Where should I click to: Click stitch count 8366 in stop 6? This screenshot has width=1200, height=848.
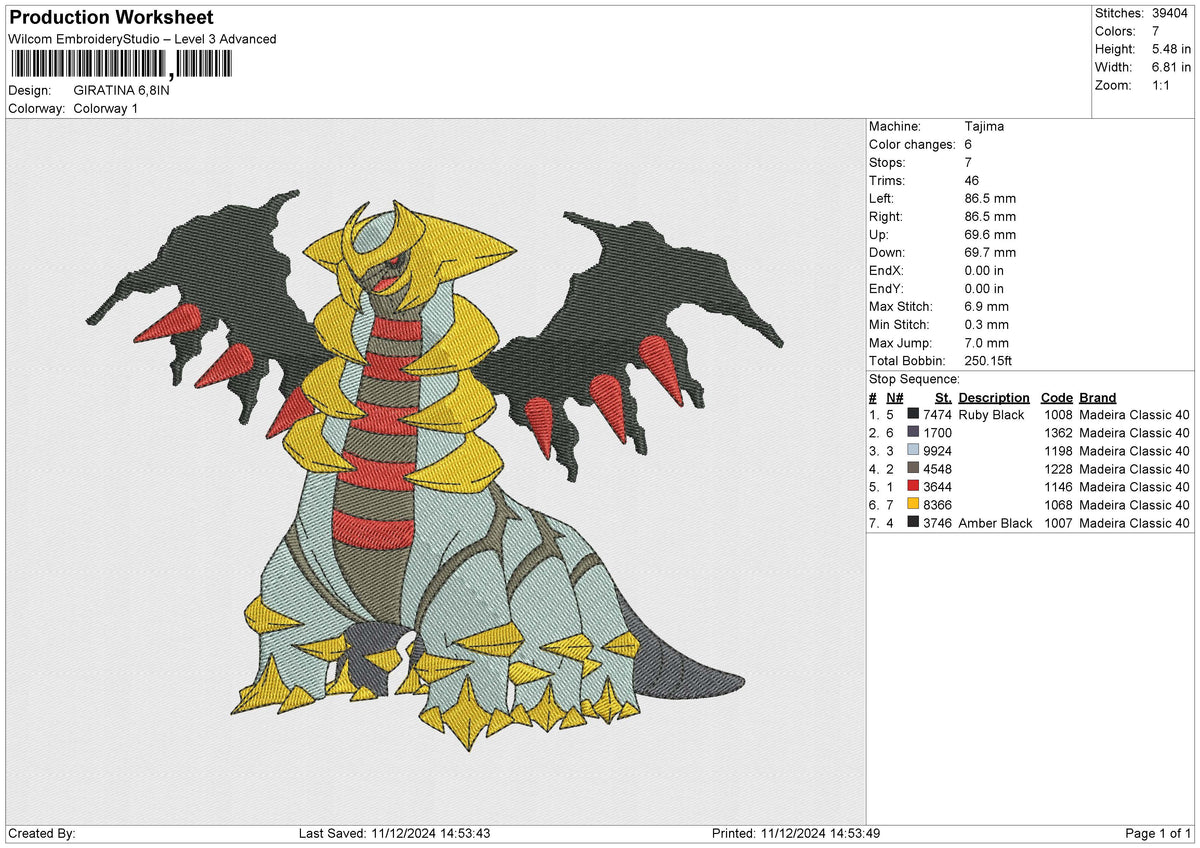pos(937,505)
